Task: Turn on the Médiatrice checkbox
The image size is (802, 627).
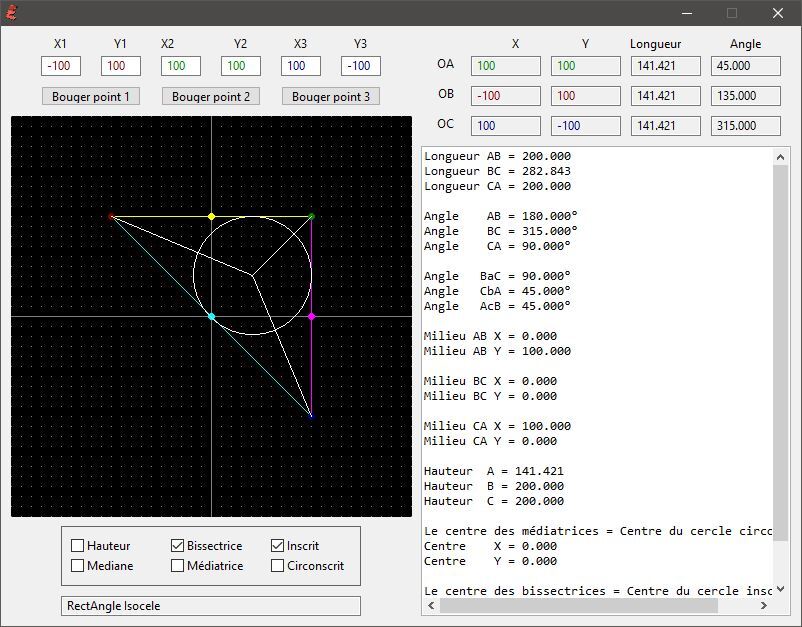Action: tap(178, 566)
